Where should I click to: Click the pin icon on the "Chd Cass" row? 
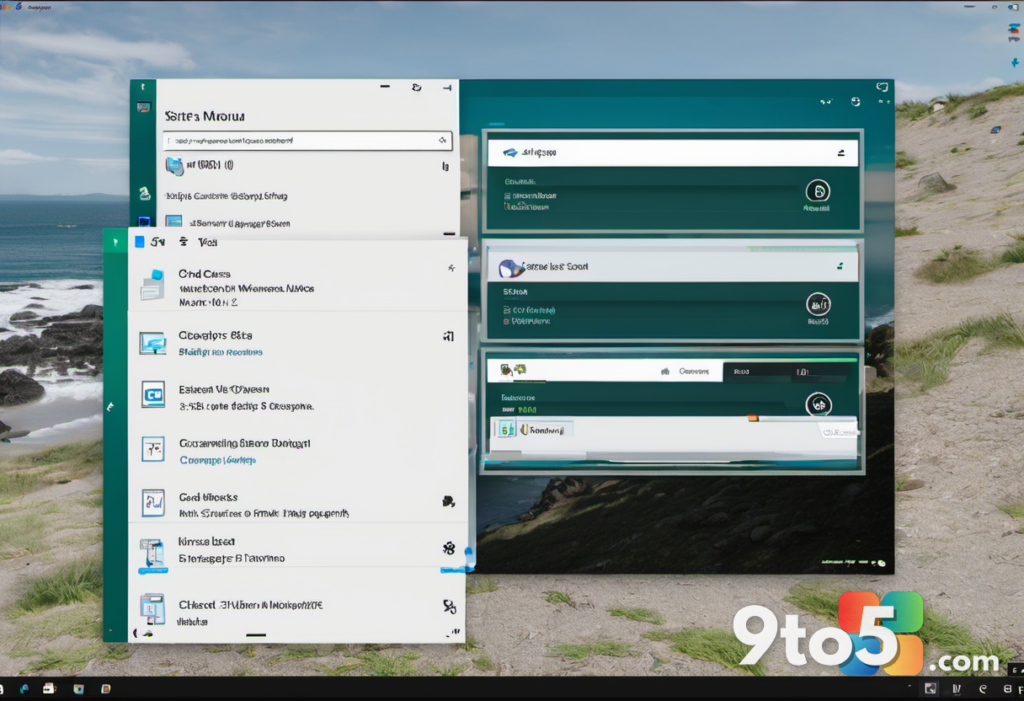pyautogui.click(x=451, y=268)
